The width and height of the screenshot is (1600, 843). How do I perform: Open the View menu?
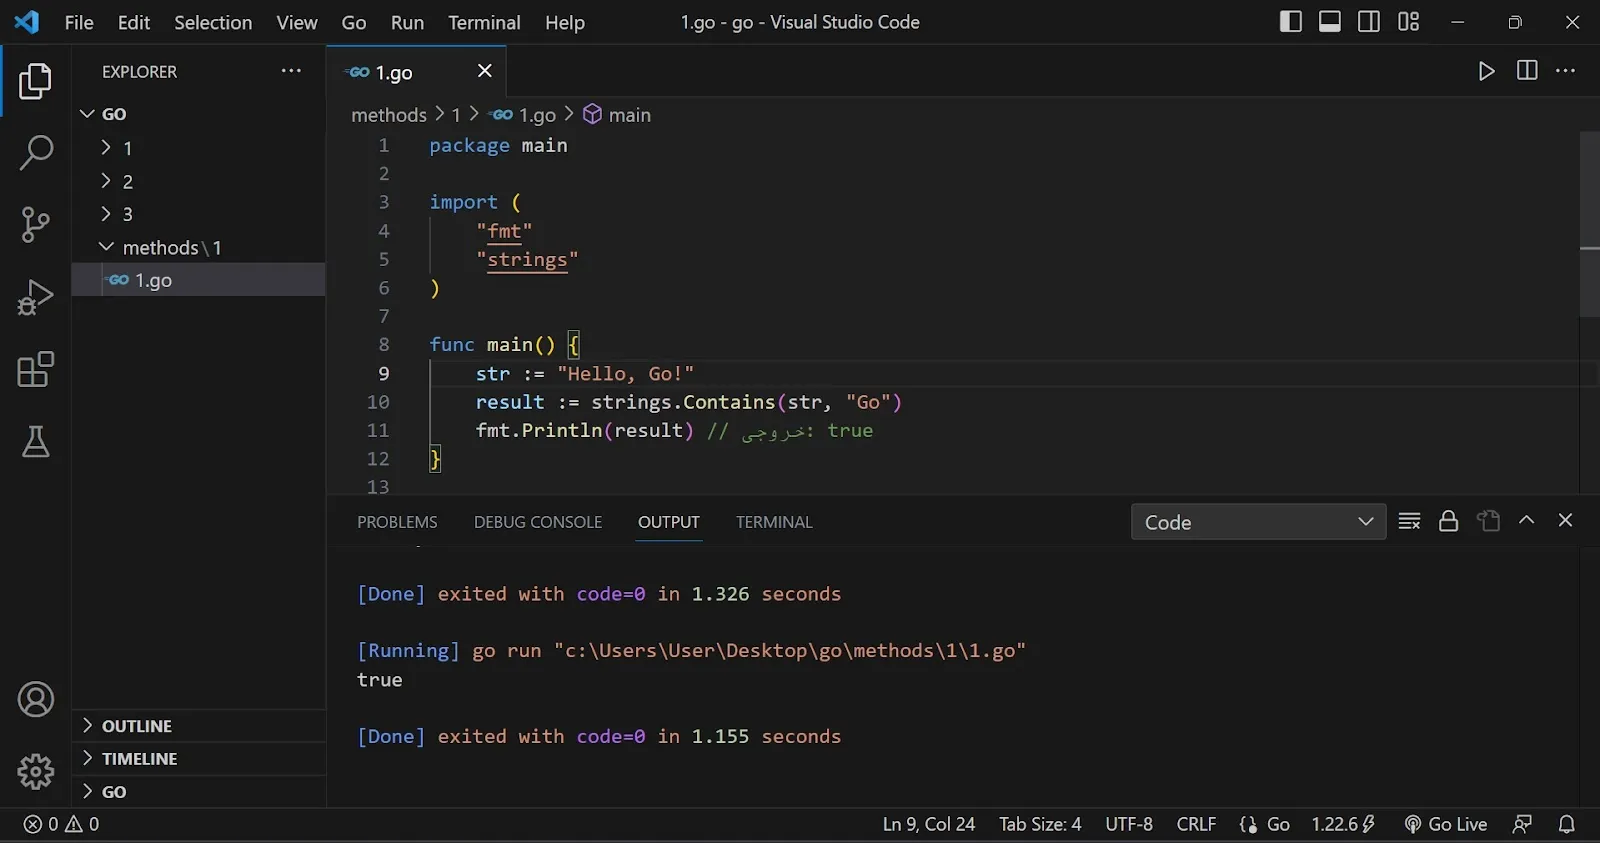coord(297,22)
